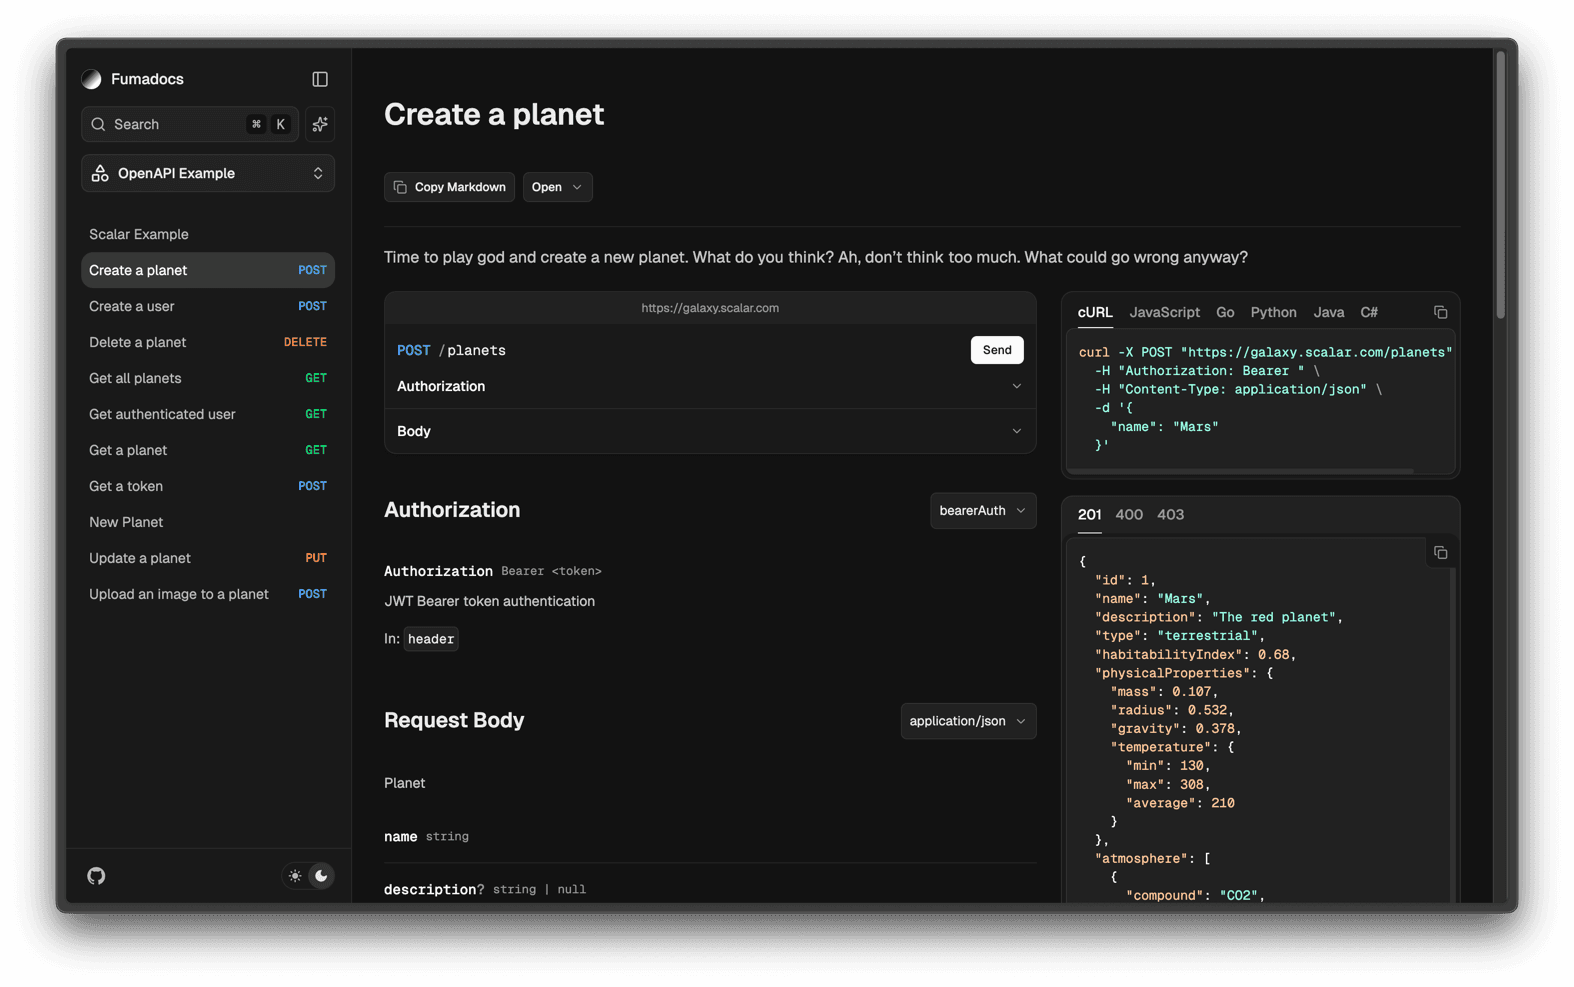
Task: Copy the cURL code sample
Action: click(x=1440, y=313)
